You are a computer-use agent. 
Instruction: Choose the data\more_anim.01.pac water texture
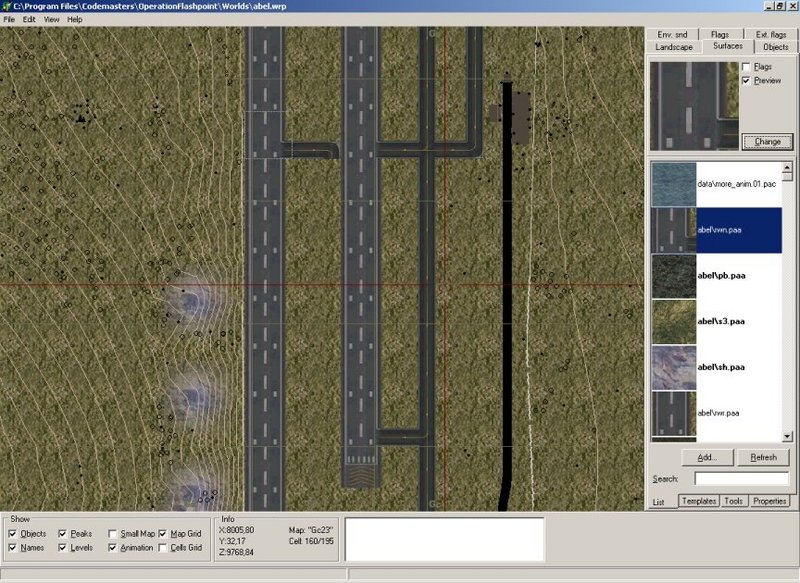pyautogui.click(x=673, y=184)
